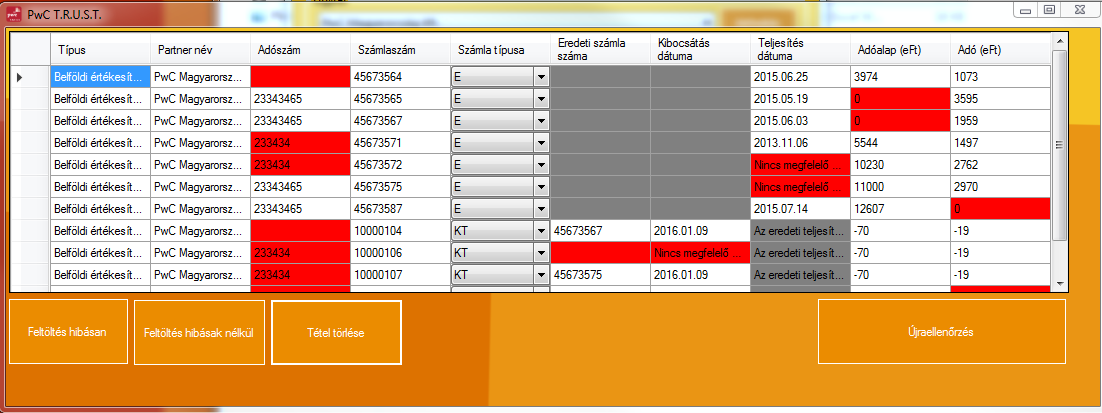
Task: Open Számla típusa dropdown for invoice 45673572
Action: pyautogui.click(x=541, y=166)
